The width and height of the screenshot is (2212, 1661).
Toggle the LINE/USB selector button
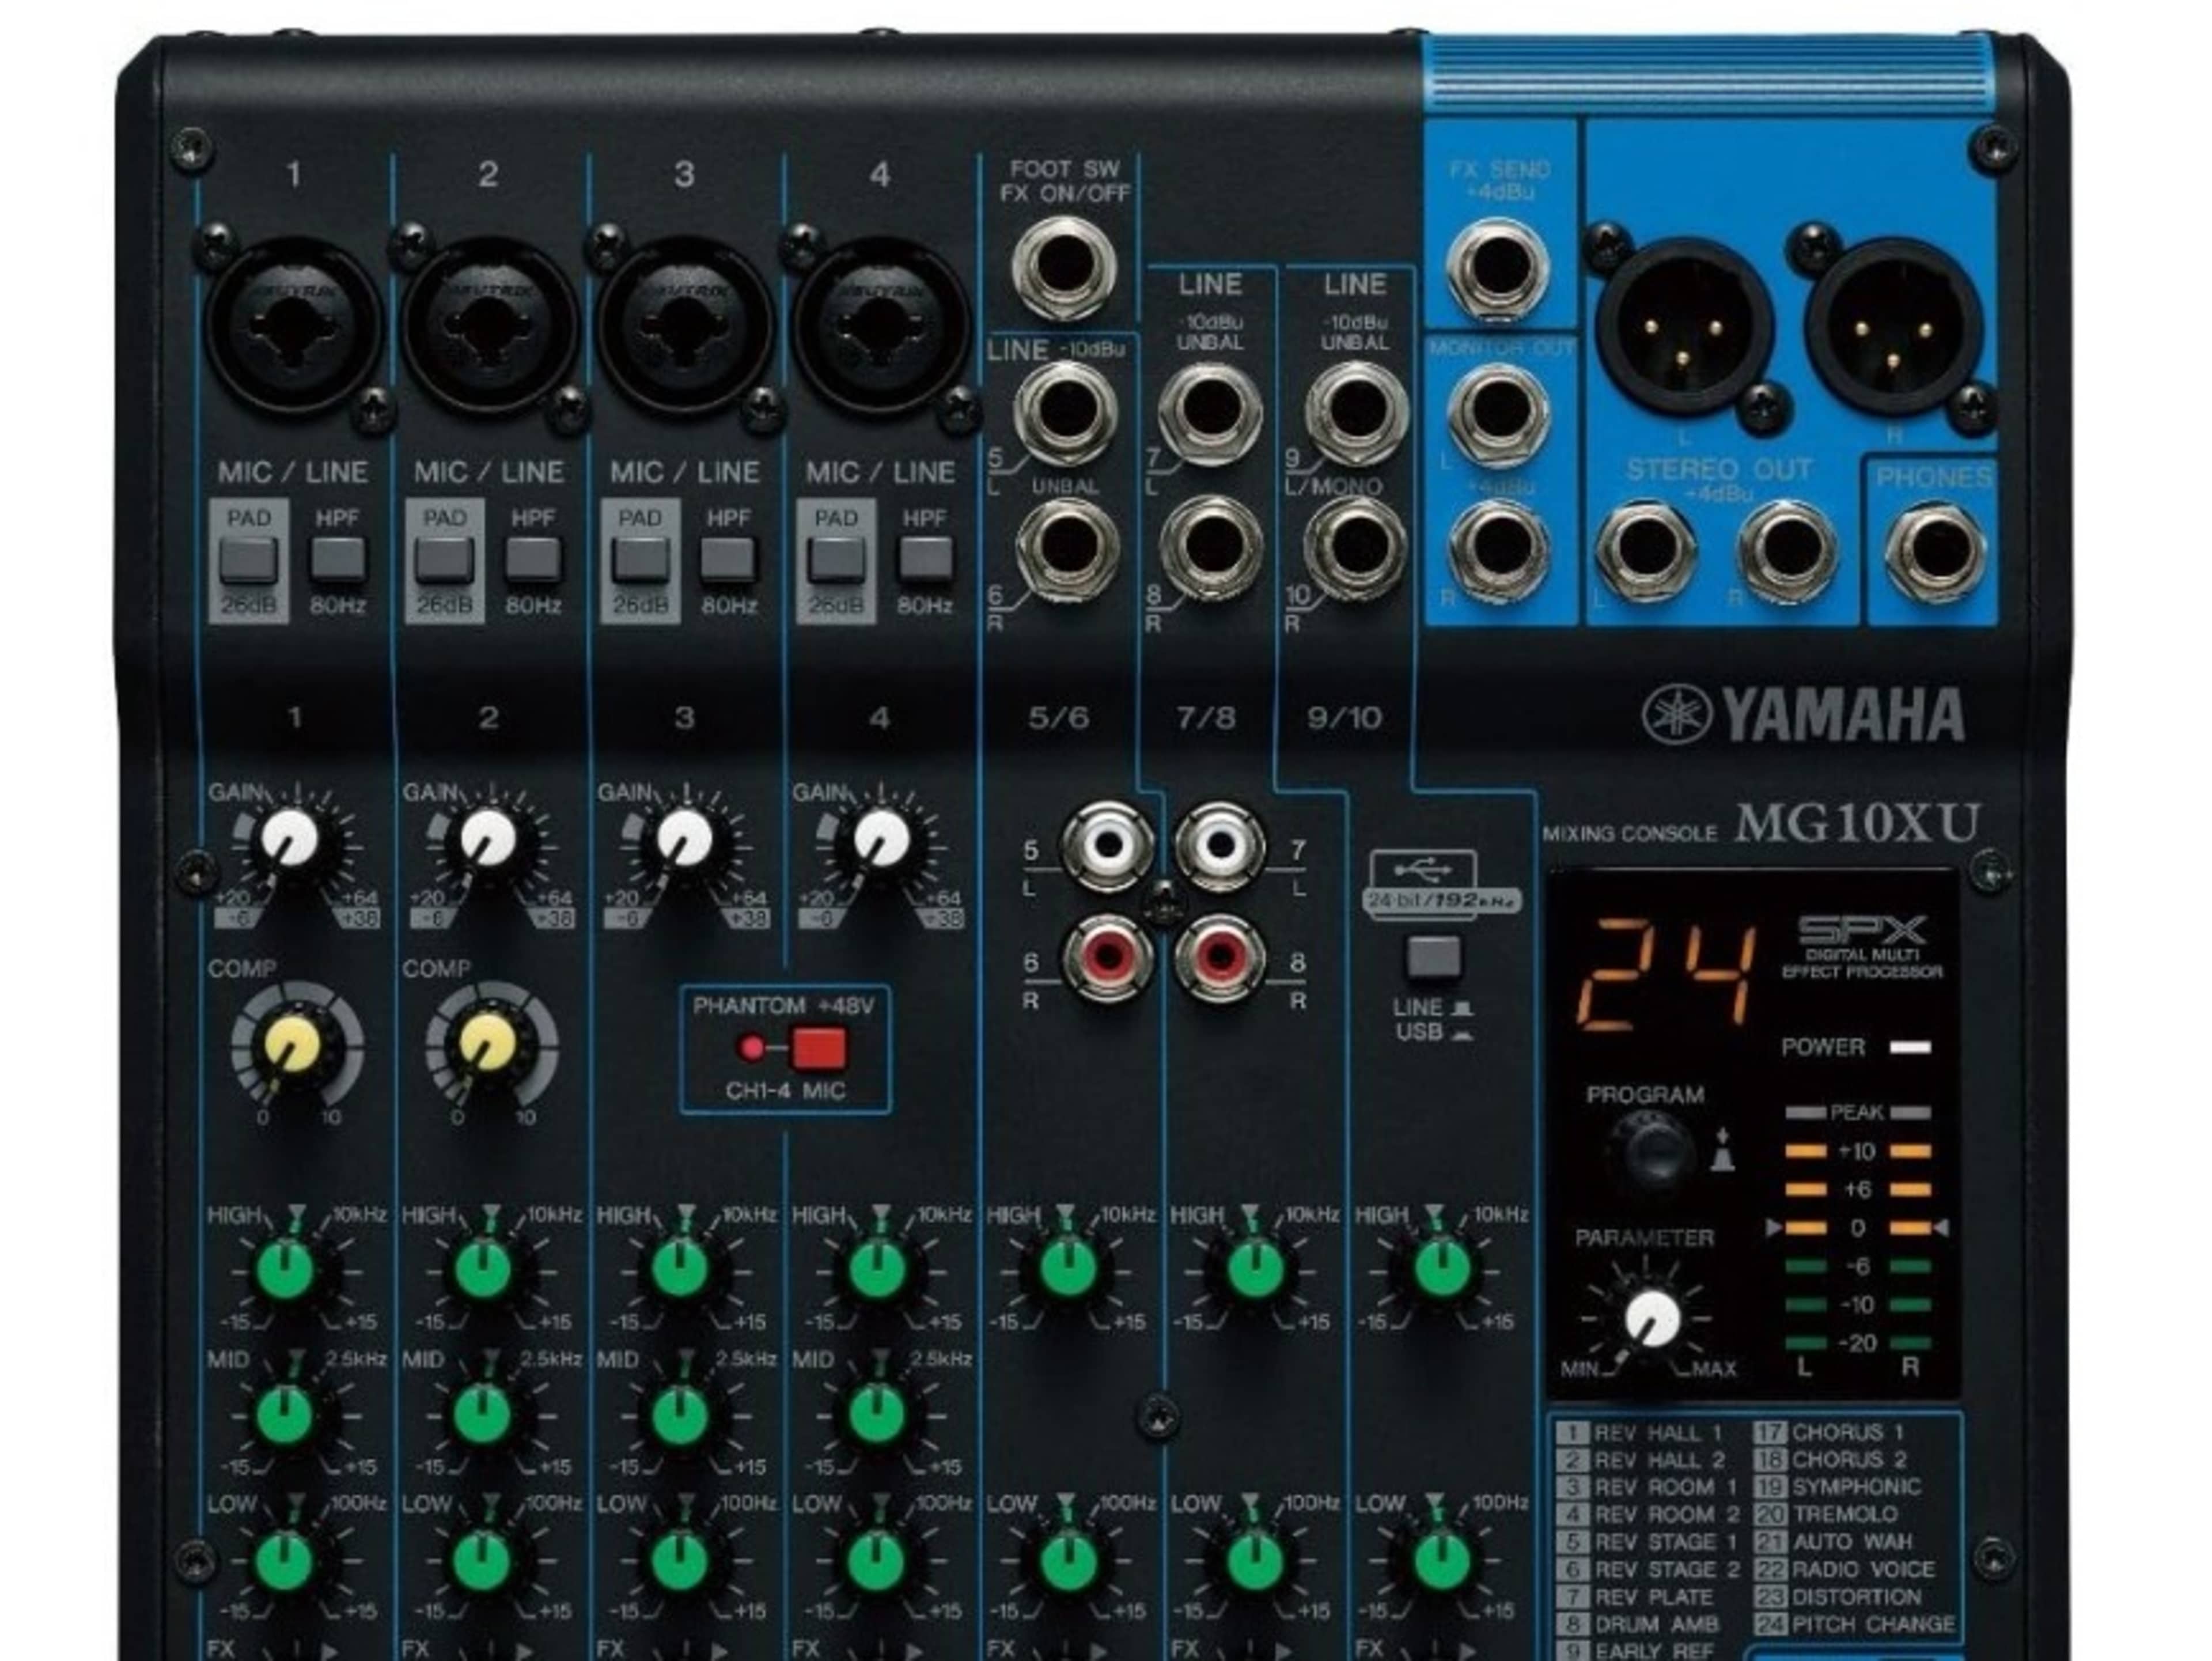tap(1434, 957)
